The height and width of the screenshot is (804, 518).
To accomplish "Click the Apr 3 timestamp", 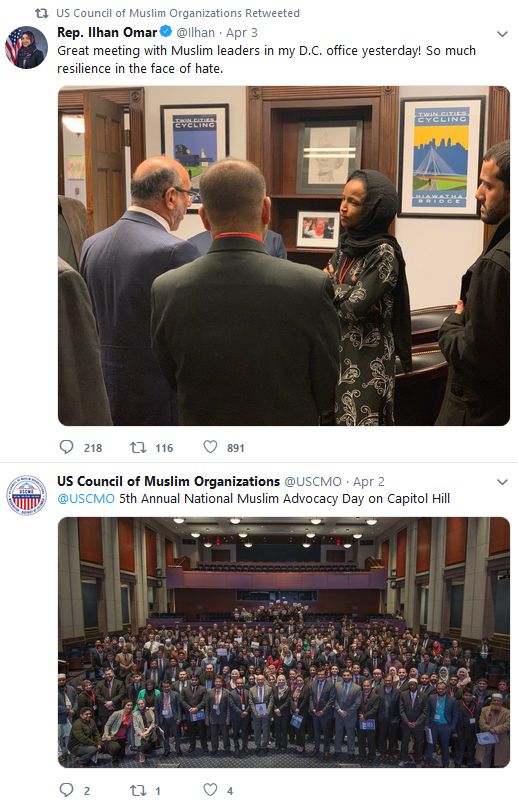I will (x=242, y=33).
